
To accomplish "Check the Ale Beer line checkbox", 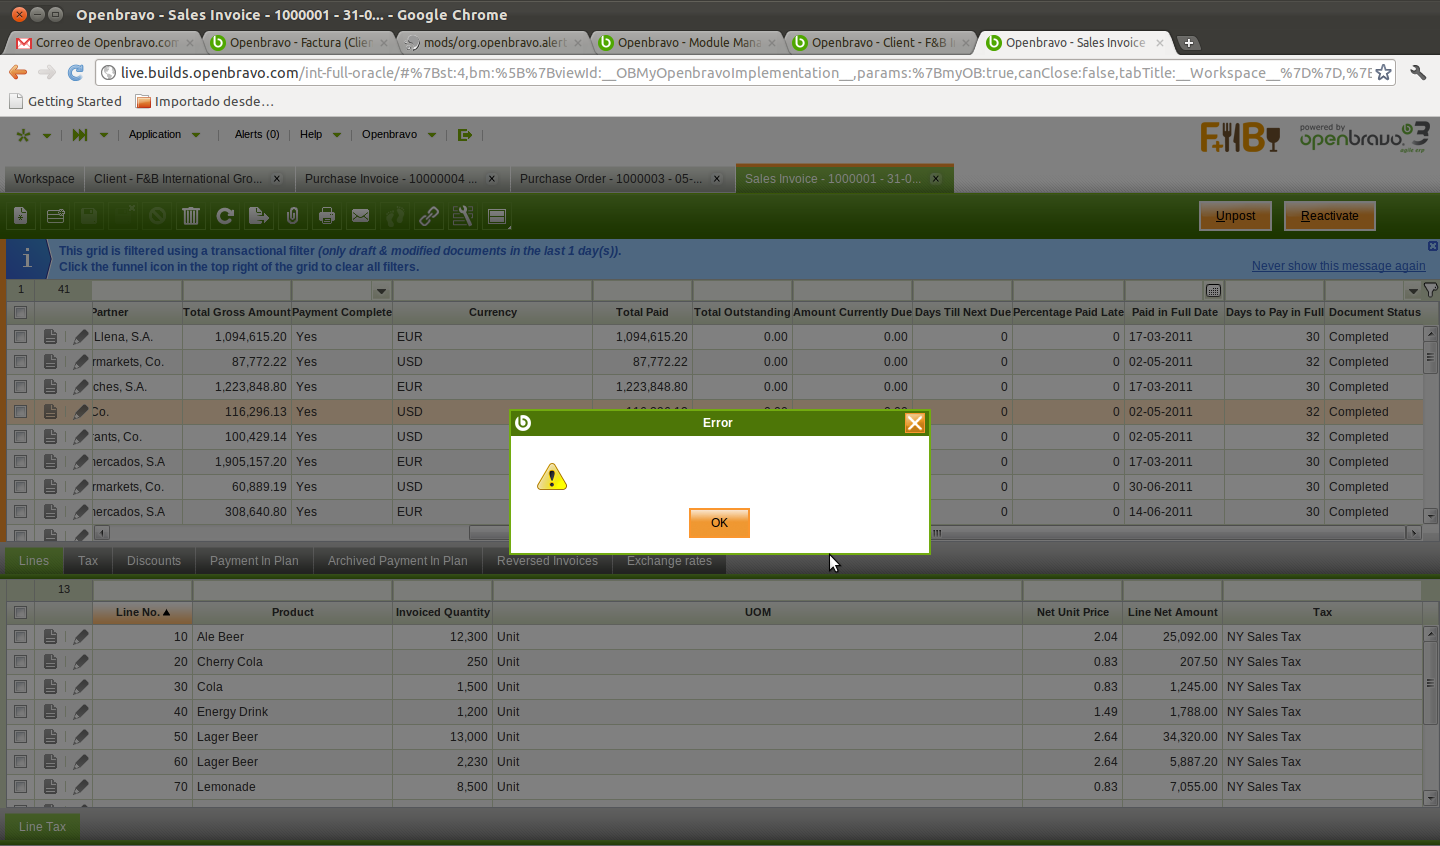I will click(20, 637).
